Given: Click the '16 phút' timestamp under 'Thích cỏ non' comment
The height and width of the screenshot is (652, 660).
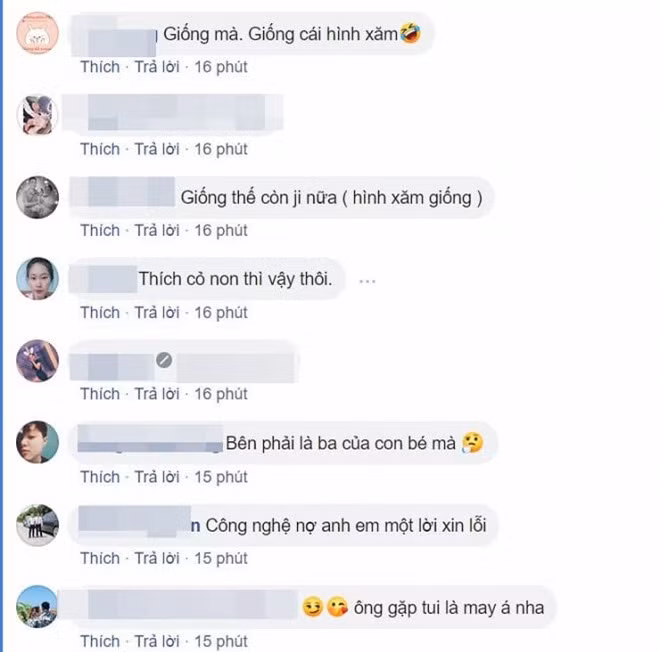Looking at the screenshot, I should [x=221, y=313].
